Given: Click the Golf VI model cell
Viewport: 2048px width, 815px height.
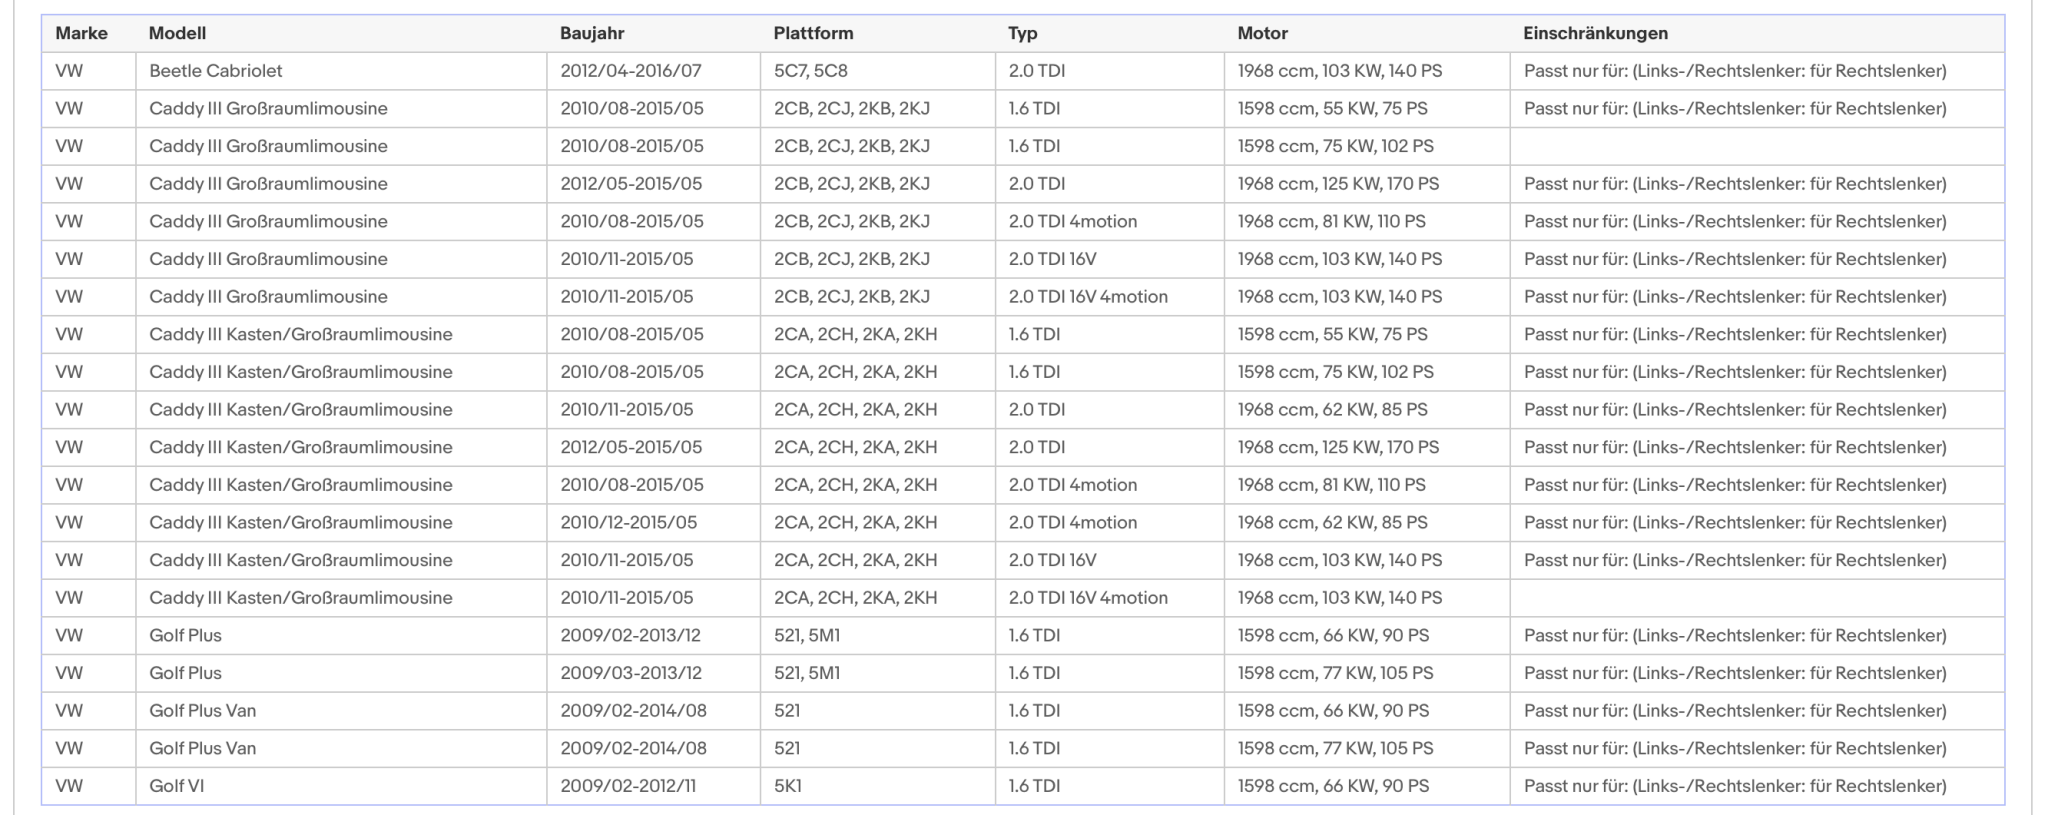Looking at the screenshot, I should tap(341, 786).
